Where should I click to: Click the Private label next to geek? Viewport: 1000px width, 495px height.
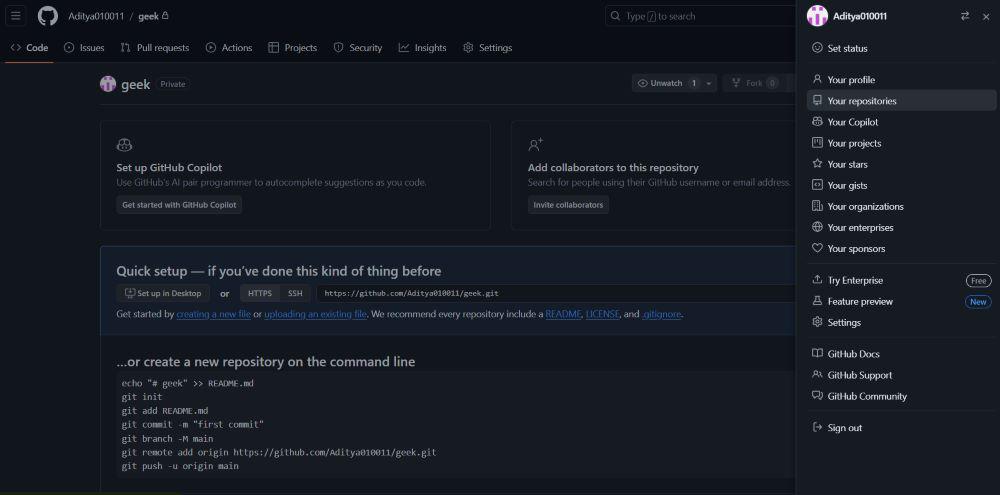click(x=172, y=84)
